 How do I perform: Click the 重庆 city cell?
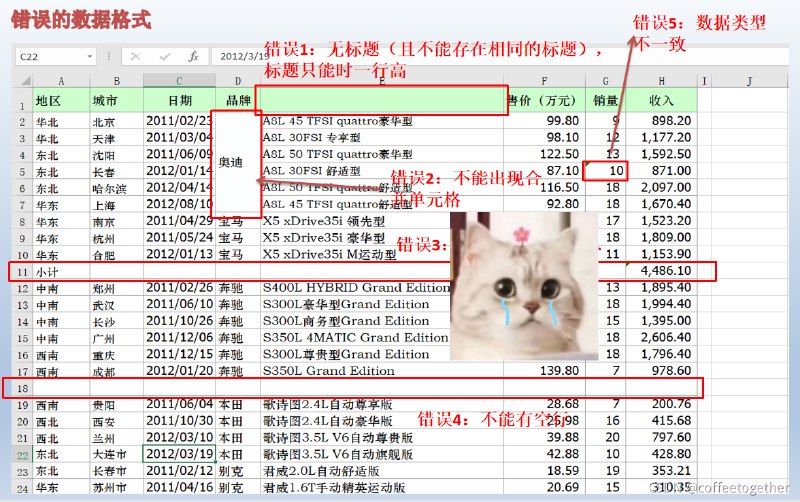(x=116, y=355)
